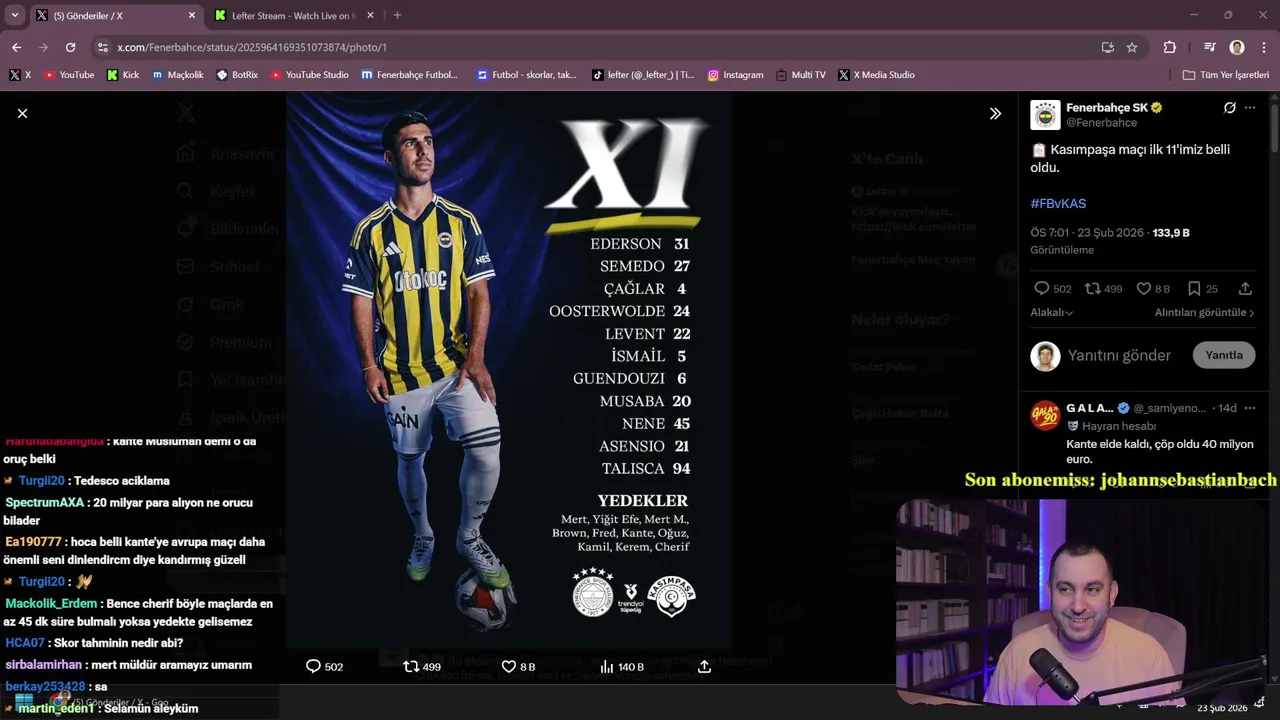Click the @Fenerbahce handle text

coord(1101,123)
